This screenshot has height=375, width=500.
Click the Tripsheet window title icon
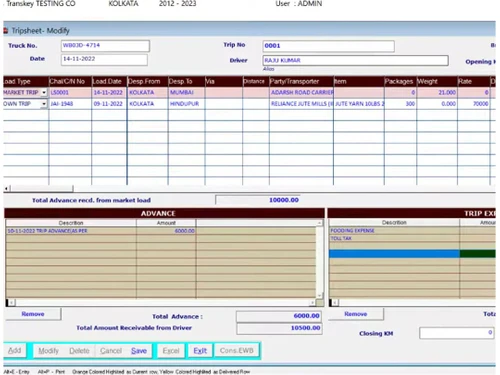6,31
